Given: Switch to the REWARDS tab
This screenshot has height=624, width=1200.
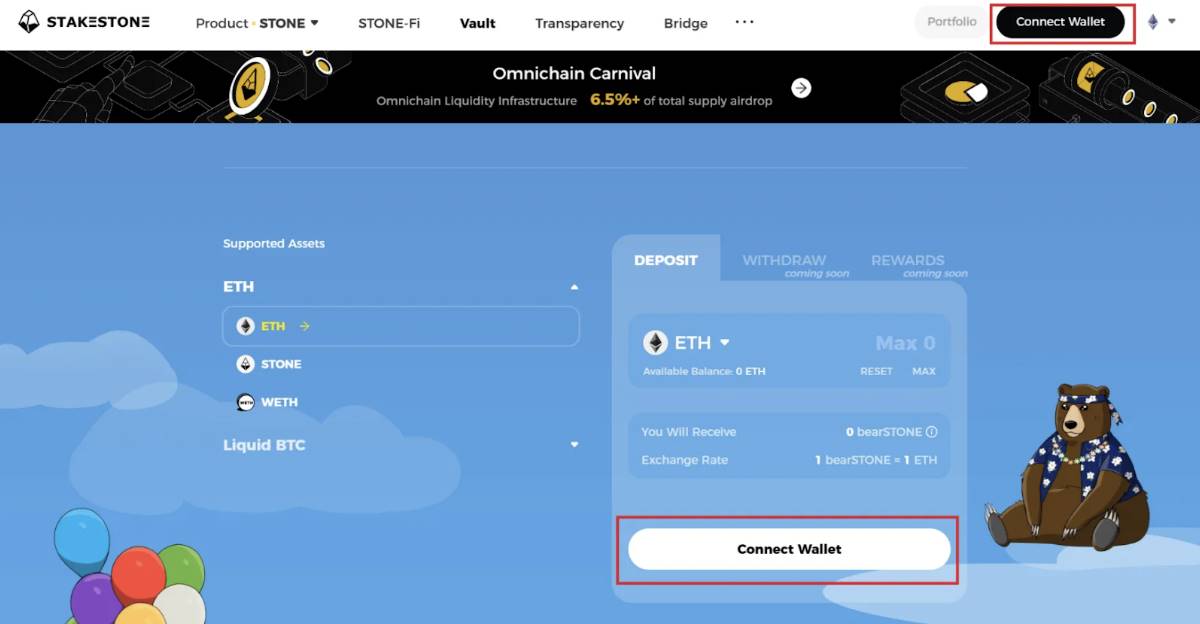Looking at the screenshot, I should (x=907, y=260).
